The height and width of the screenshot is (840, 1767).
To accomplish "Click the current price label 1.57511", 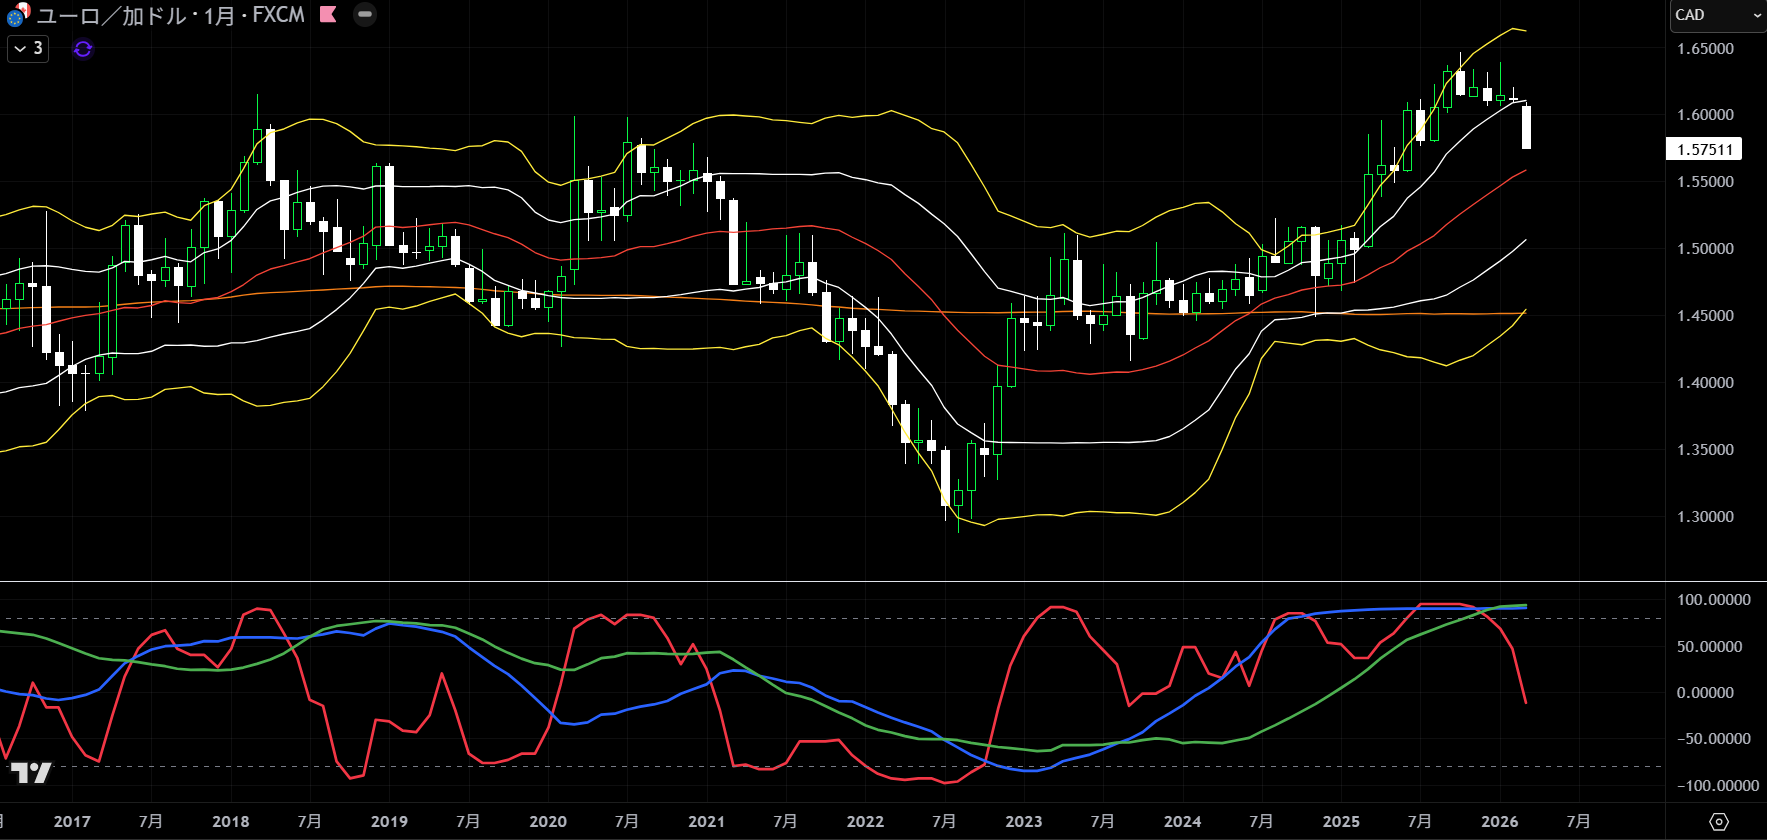I will [1704, 149].
